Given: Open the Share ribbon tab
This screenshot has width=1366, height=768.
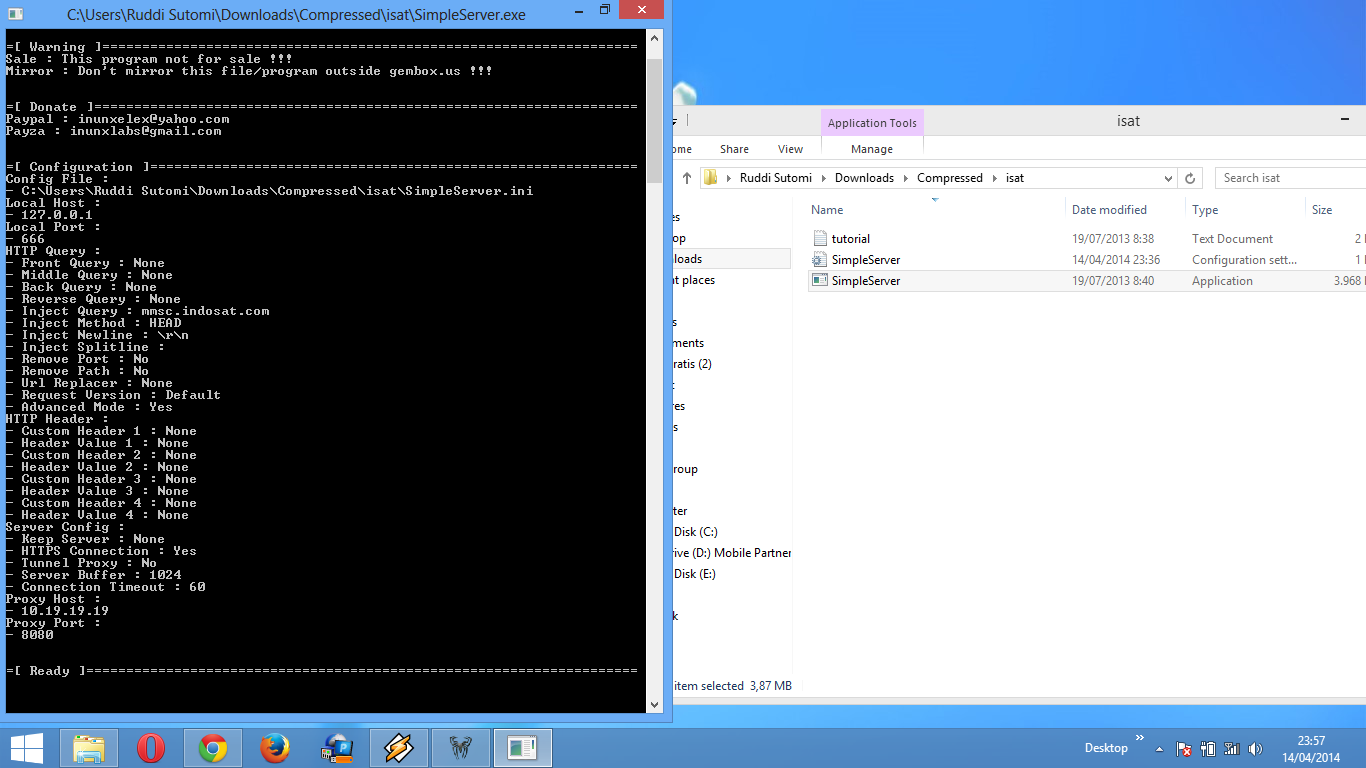Looking at the screenshot, I should pos(734,149).
